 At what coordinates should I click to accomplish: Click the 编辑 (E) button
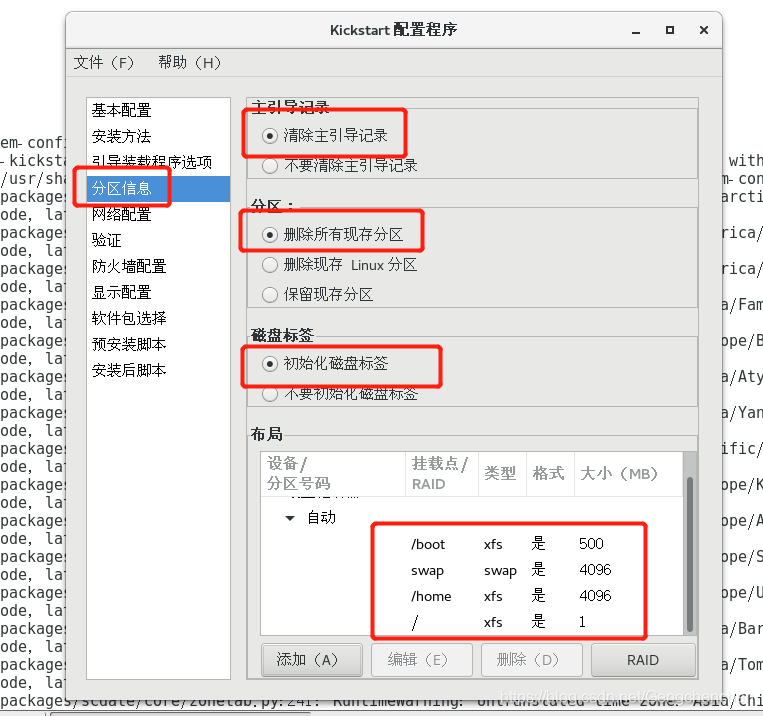422,660
